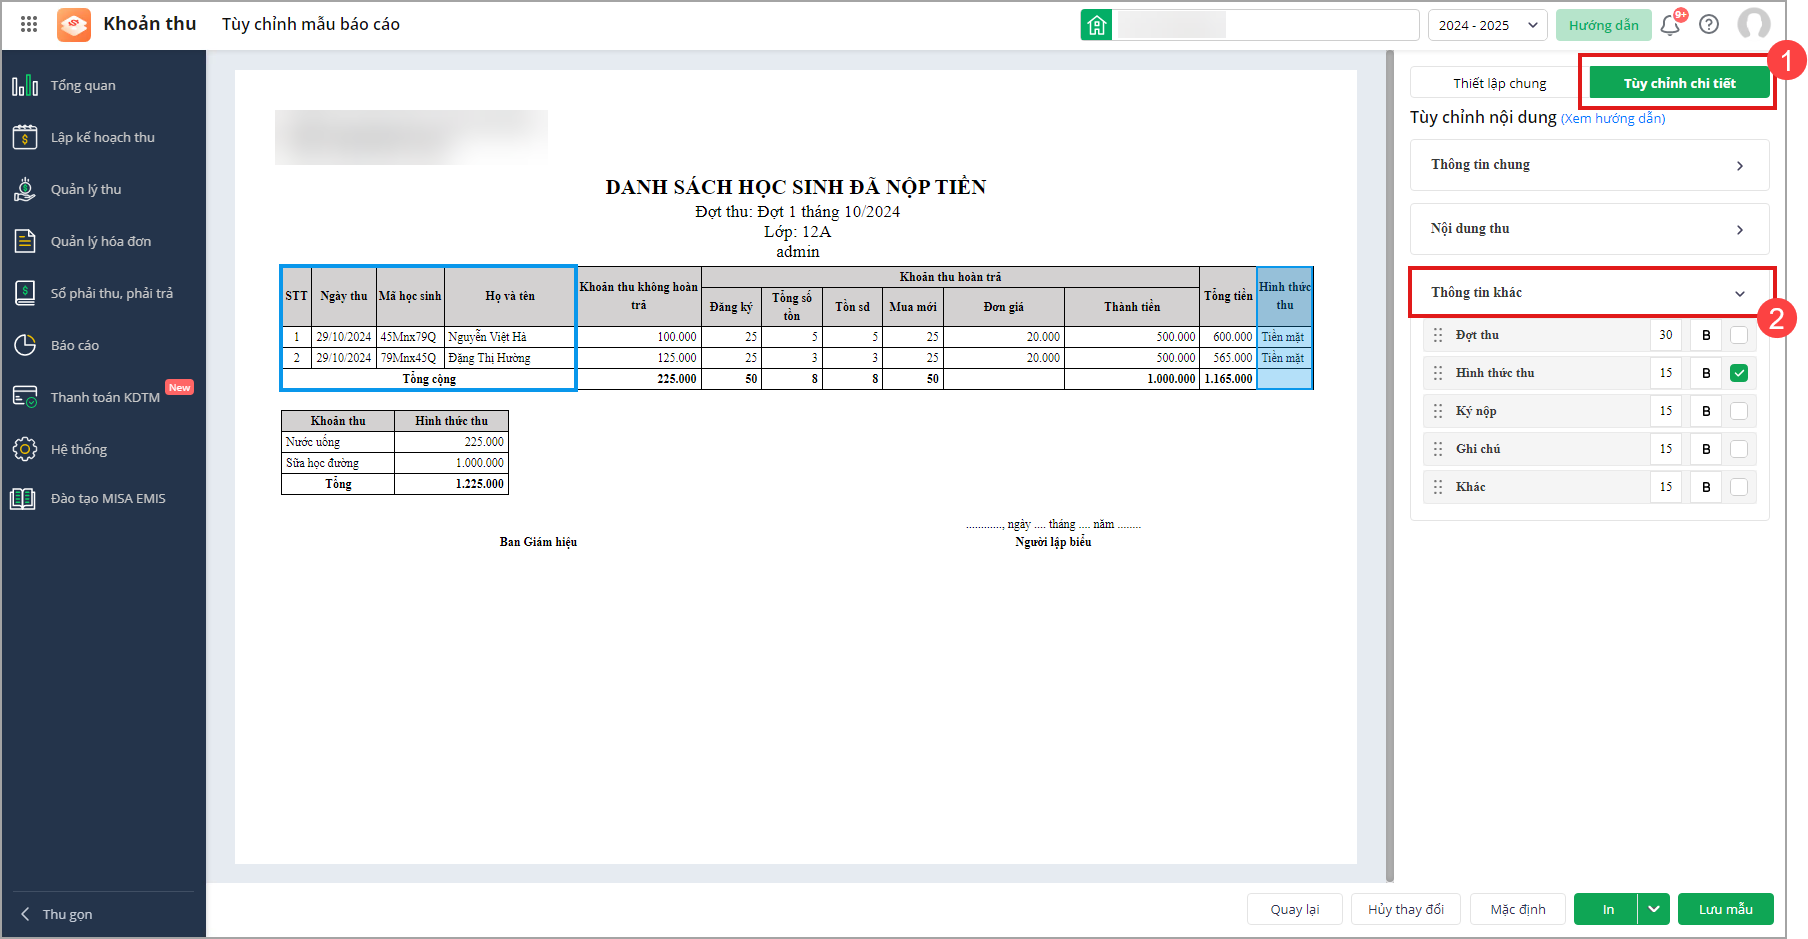Expand the Thông tin chung section
1808x939 pixels.
pos(1589,165)
